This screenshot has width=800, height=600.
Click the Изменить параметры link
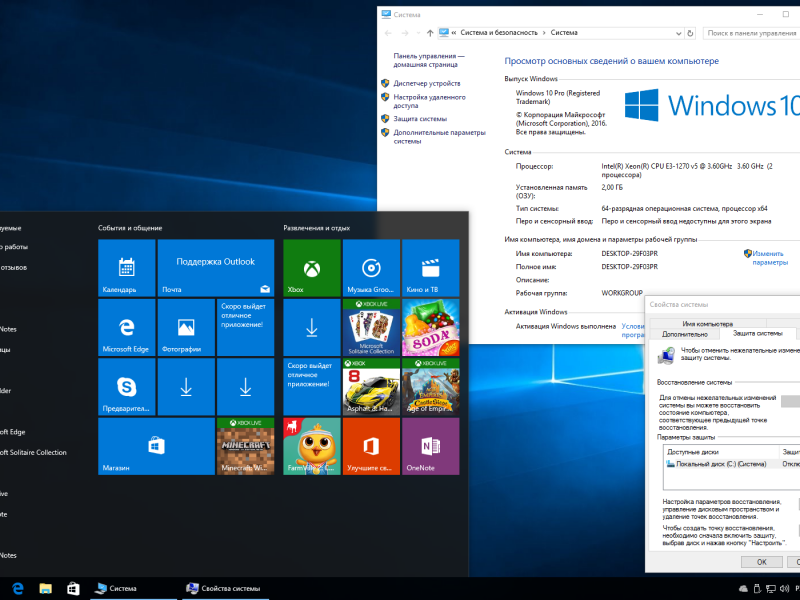770,258
